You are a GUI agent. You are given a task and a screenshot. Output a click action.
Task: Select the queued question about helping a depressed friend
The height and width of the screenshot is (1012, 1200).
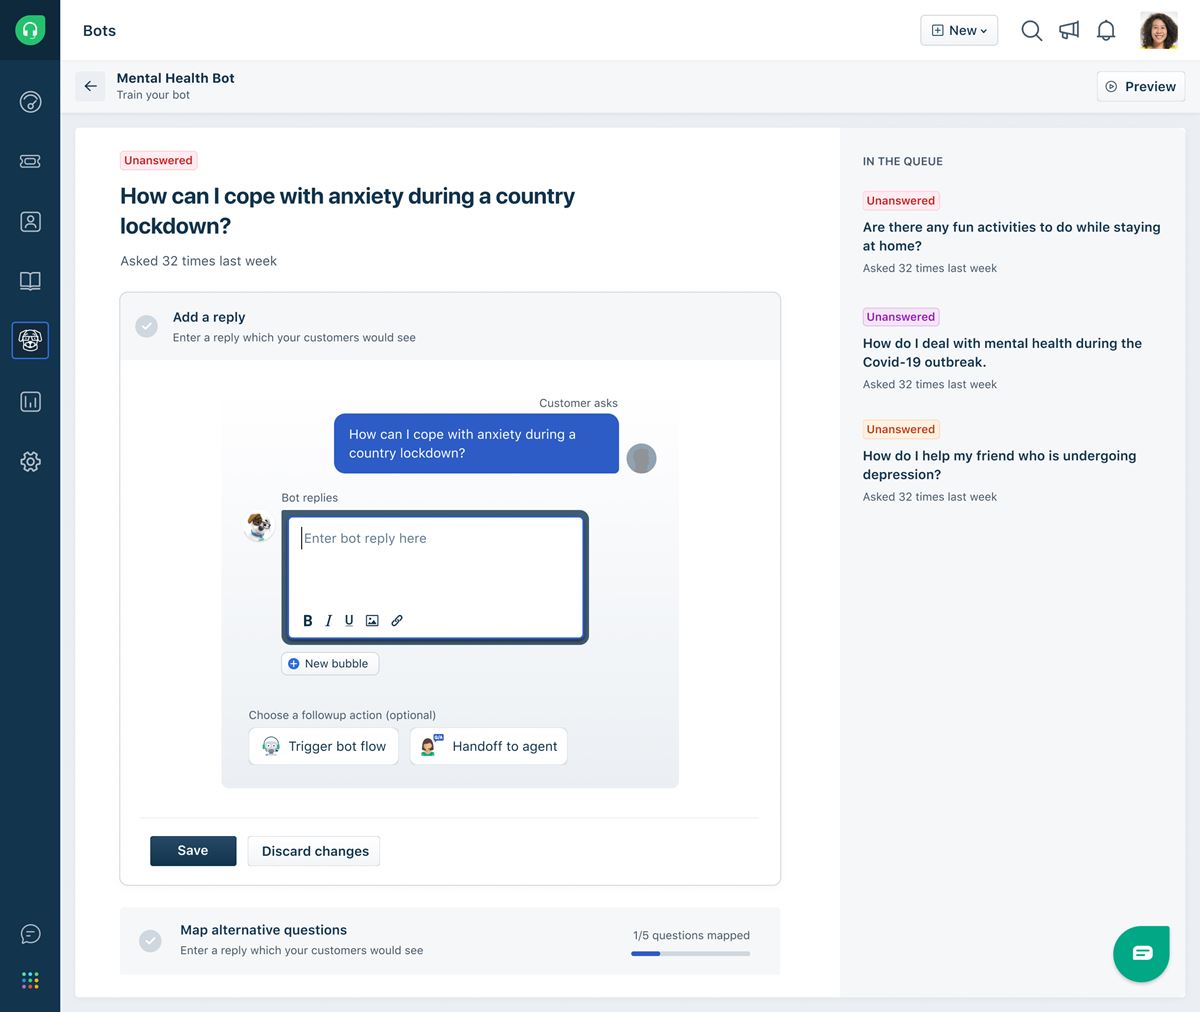[999, 465]
